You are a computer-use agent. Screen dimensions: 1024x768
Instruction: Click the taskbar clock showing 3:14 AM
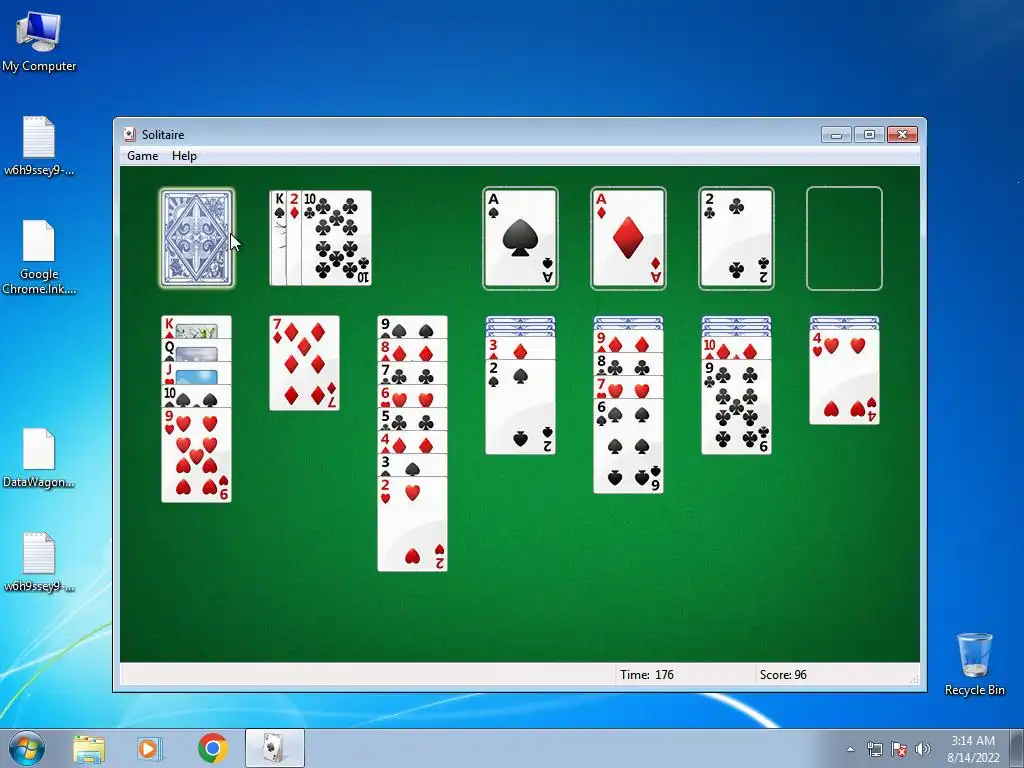click(x=973, y=749)
